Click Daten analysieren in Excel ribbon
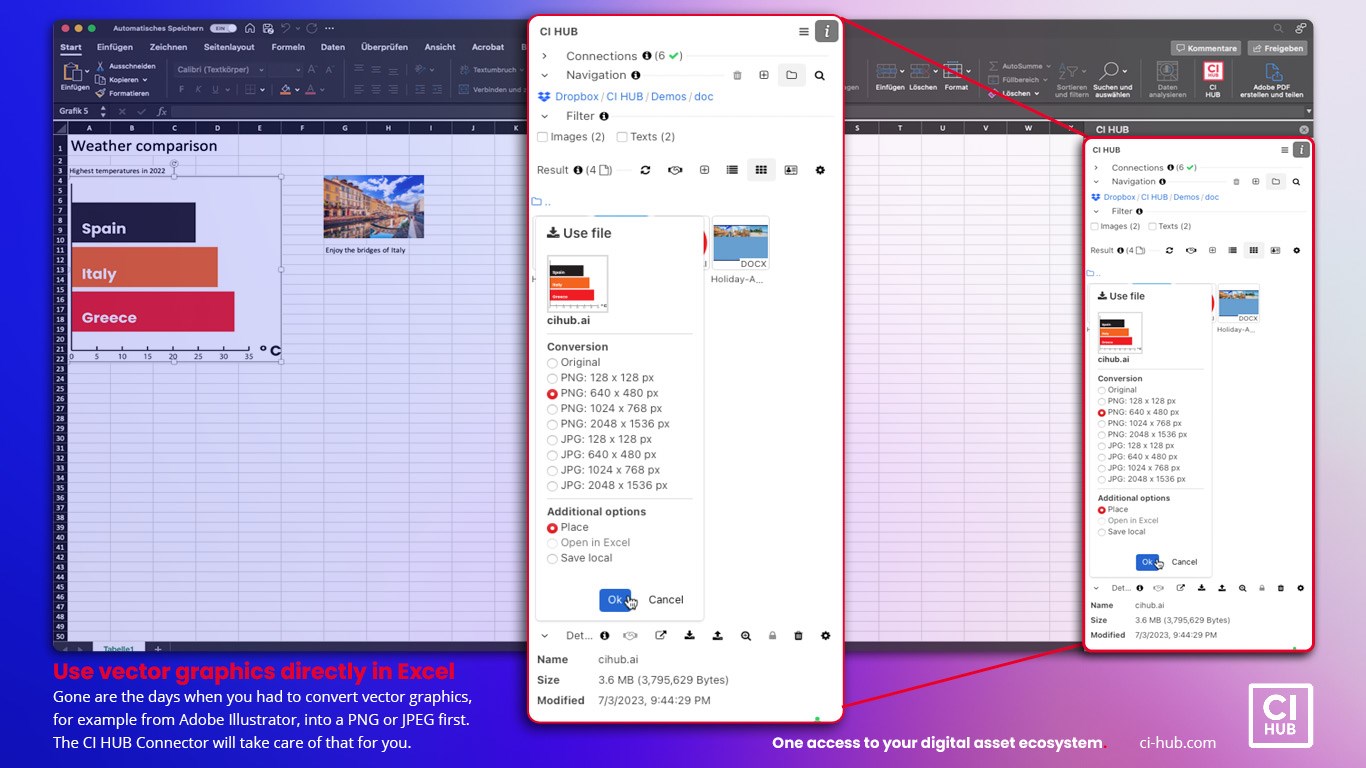Viewport: 1366px width, 768px height. 1167,80
